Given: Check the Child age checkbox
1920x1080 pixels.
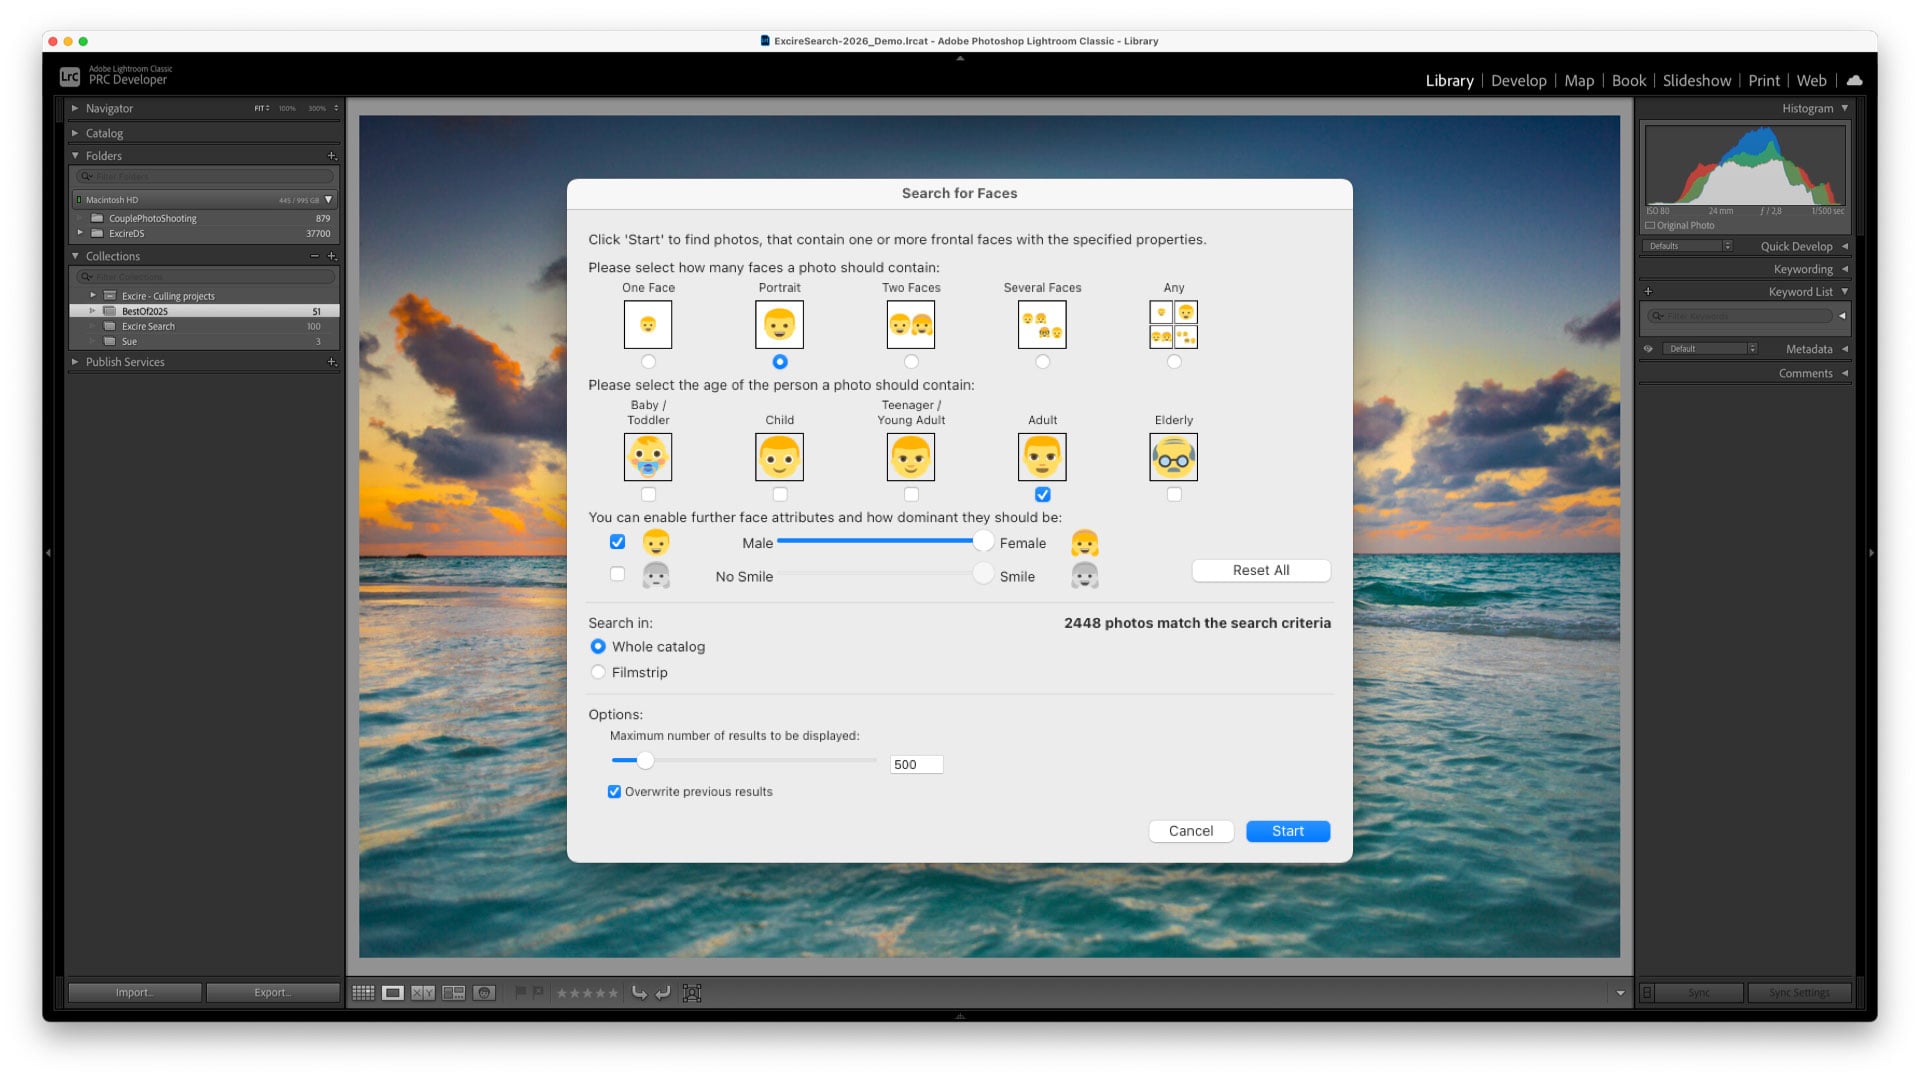Looking at the screenshot, I should (780, 495).
